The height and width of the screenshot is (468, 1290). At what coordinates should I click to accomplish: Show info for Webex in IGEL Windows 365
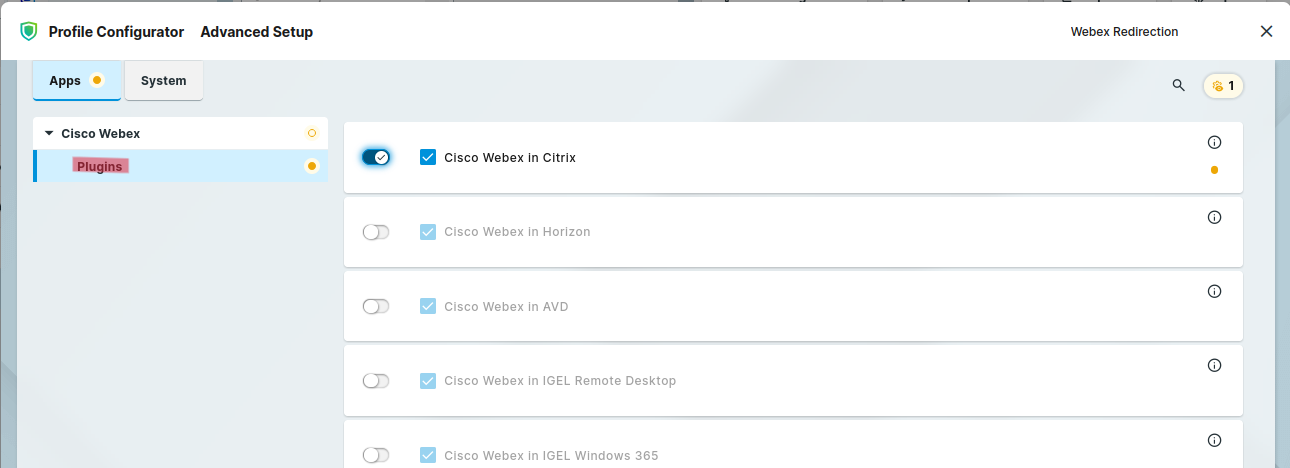tap(1215, 440)
